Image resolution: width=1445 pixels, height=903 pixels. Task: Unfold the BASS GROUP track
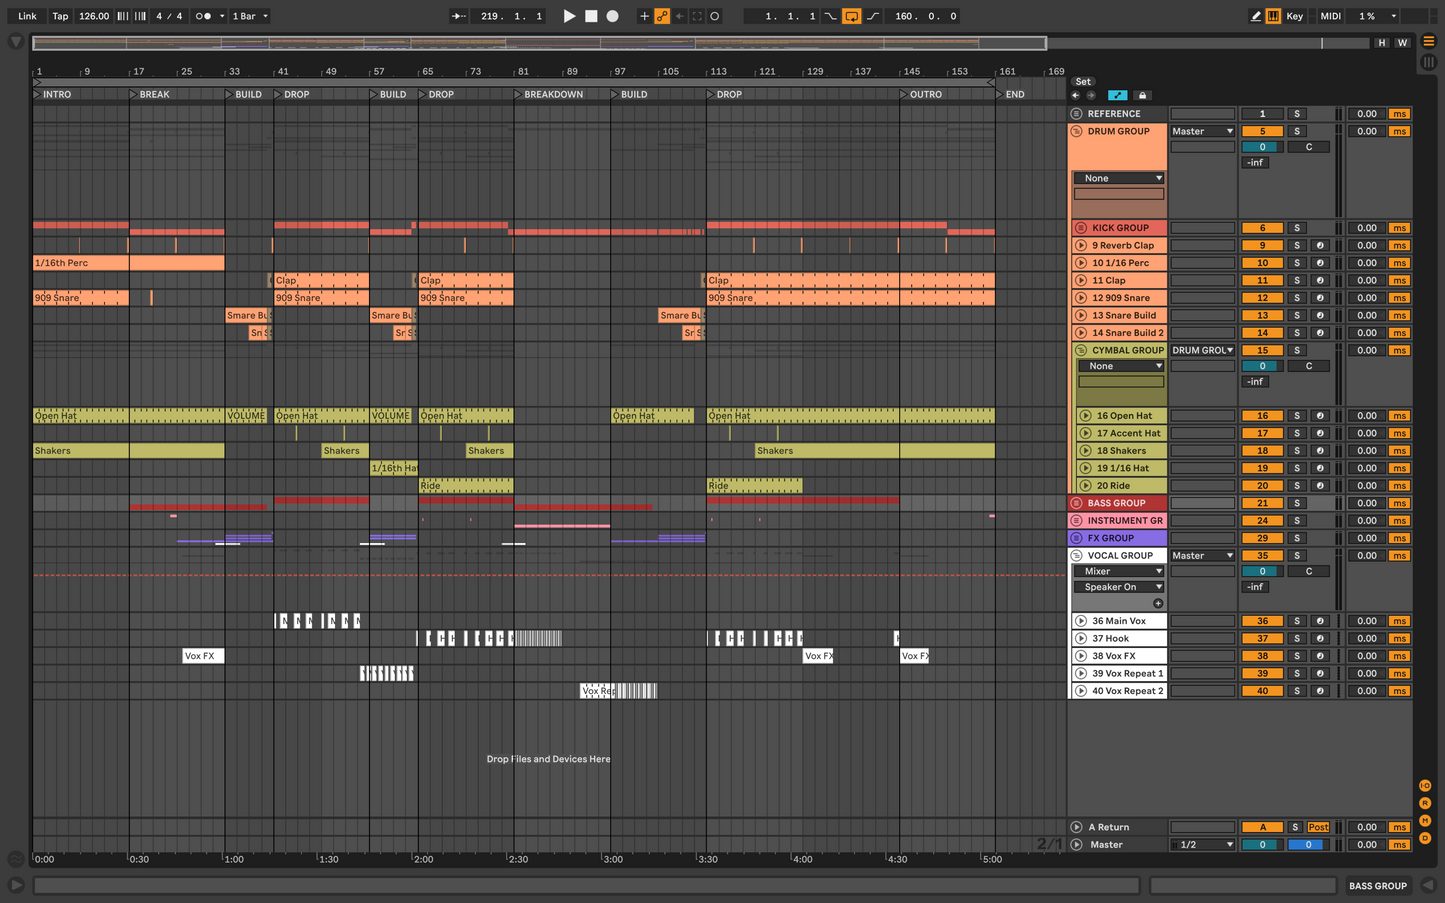click(x=1077, y=503)
